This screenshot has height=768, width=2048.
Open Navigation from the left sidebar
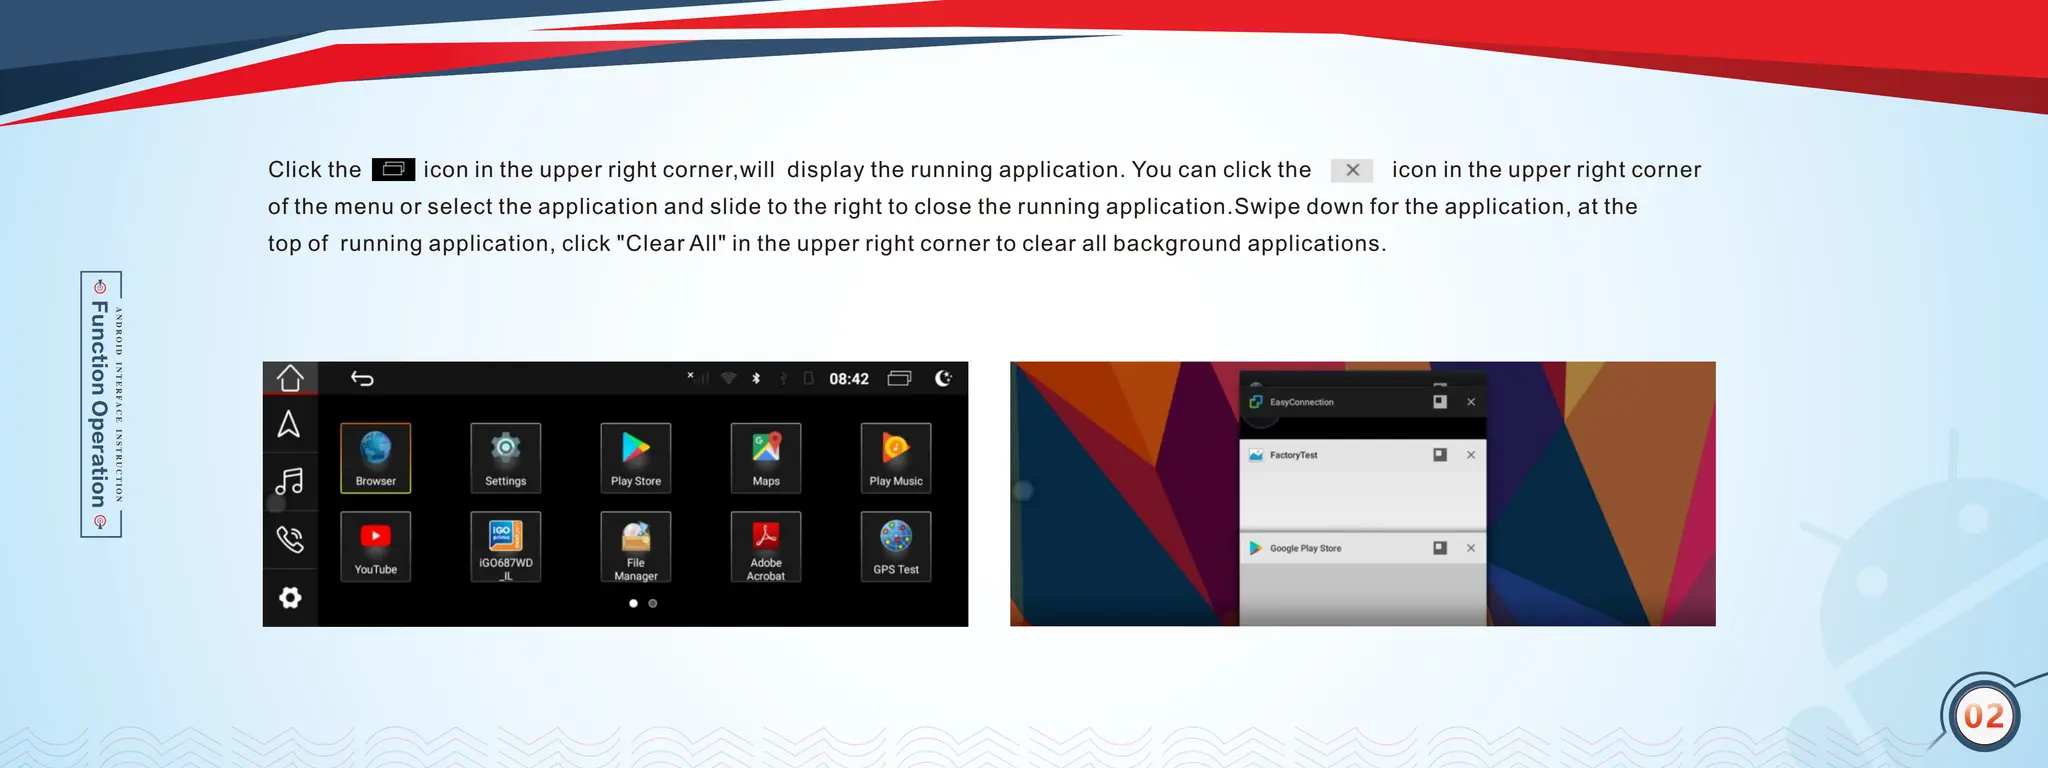289,425
